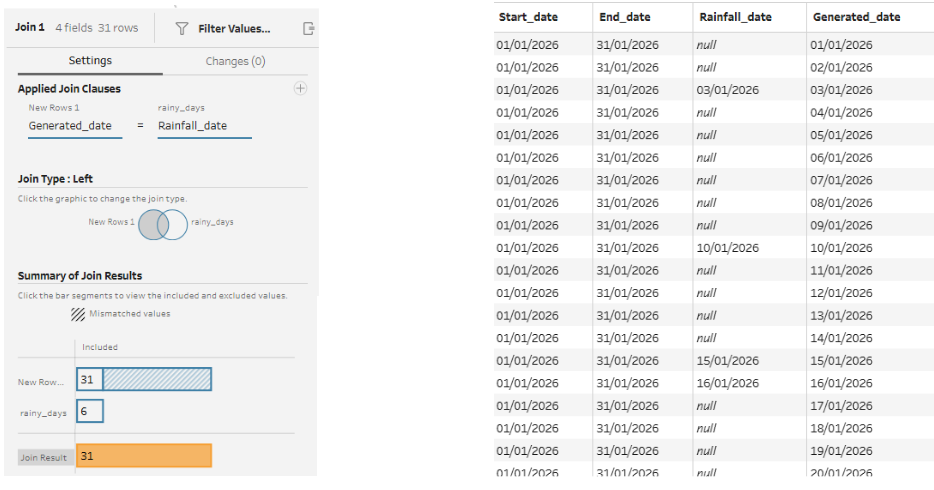Switch to the Changes (0) tab

(x=235, y=61)
